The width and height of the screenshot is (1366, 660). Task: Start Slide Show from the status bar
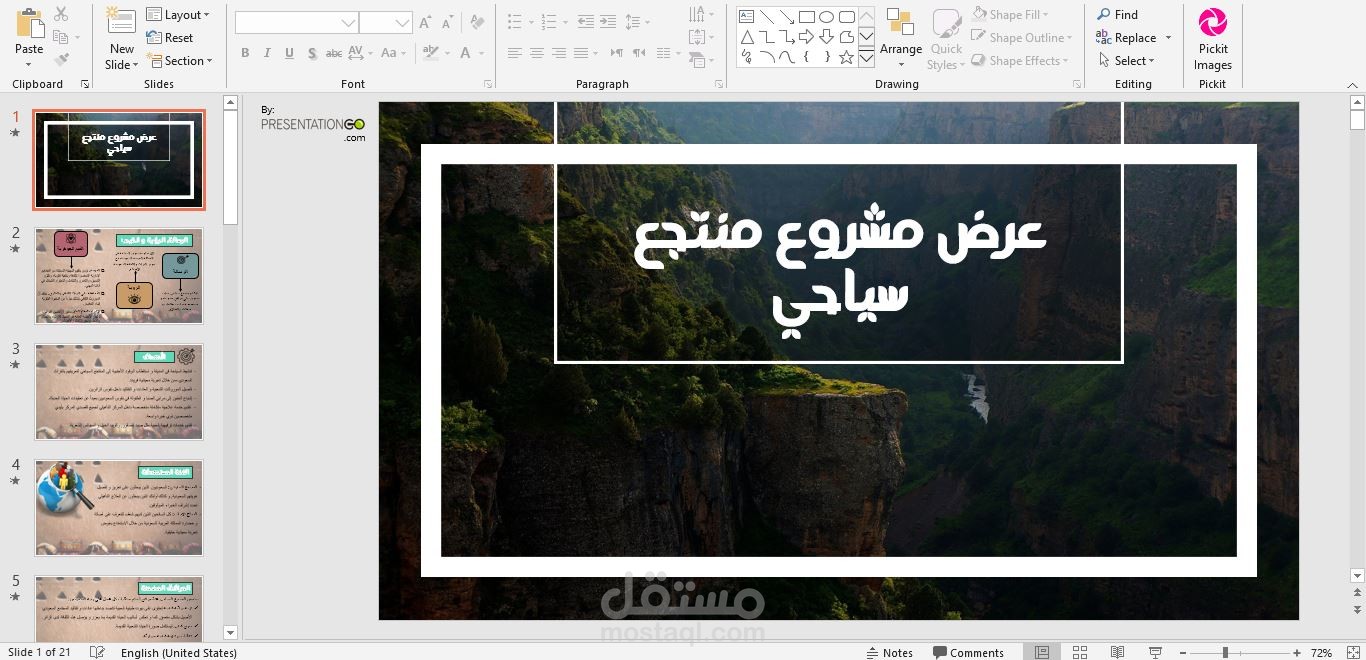1155,652
